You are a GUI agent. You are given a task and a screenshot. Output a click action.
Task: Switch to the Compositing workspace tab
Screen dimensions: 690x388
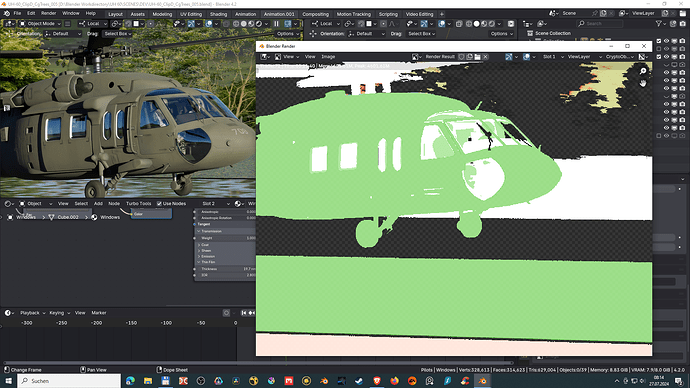(x=315, y=14)
